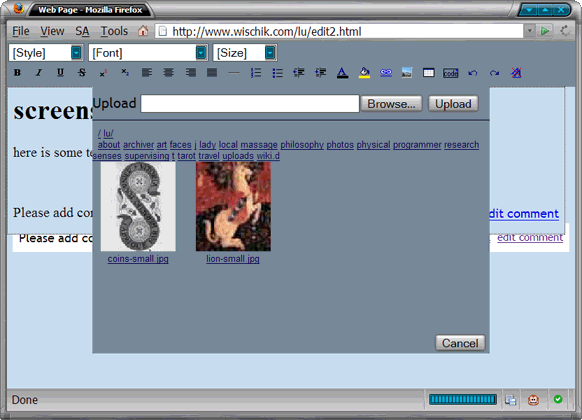The height and width of the screenshot is (420, 582).
Task: Insert bulleted list
Action: (277, 73)
